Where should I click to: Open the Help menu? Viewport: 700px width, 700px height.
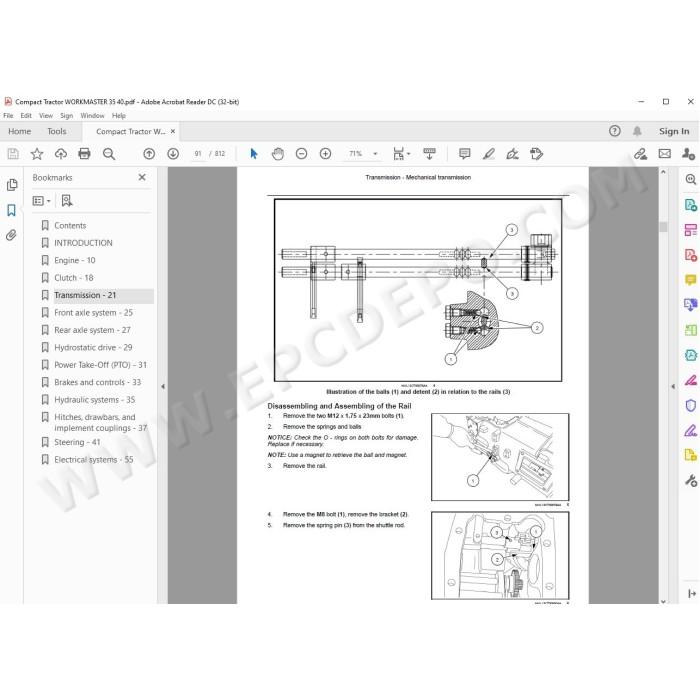point(119,116)
